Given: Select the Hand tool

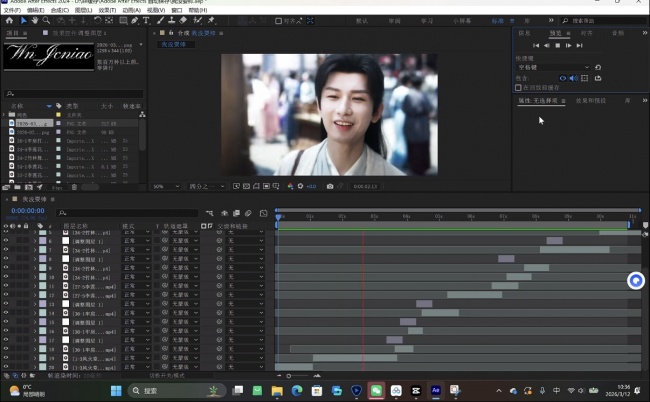Looking at the screenshot, I should [35, 20].
